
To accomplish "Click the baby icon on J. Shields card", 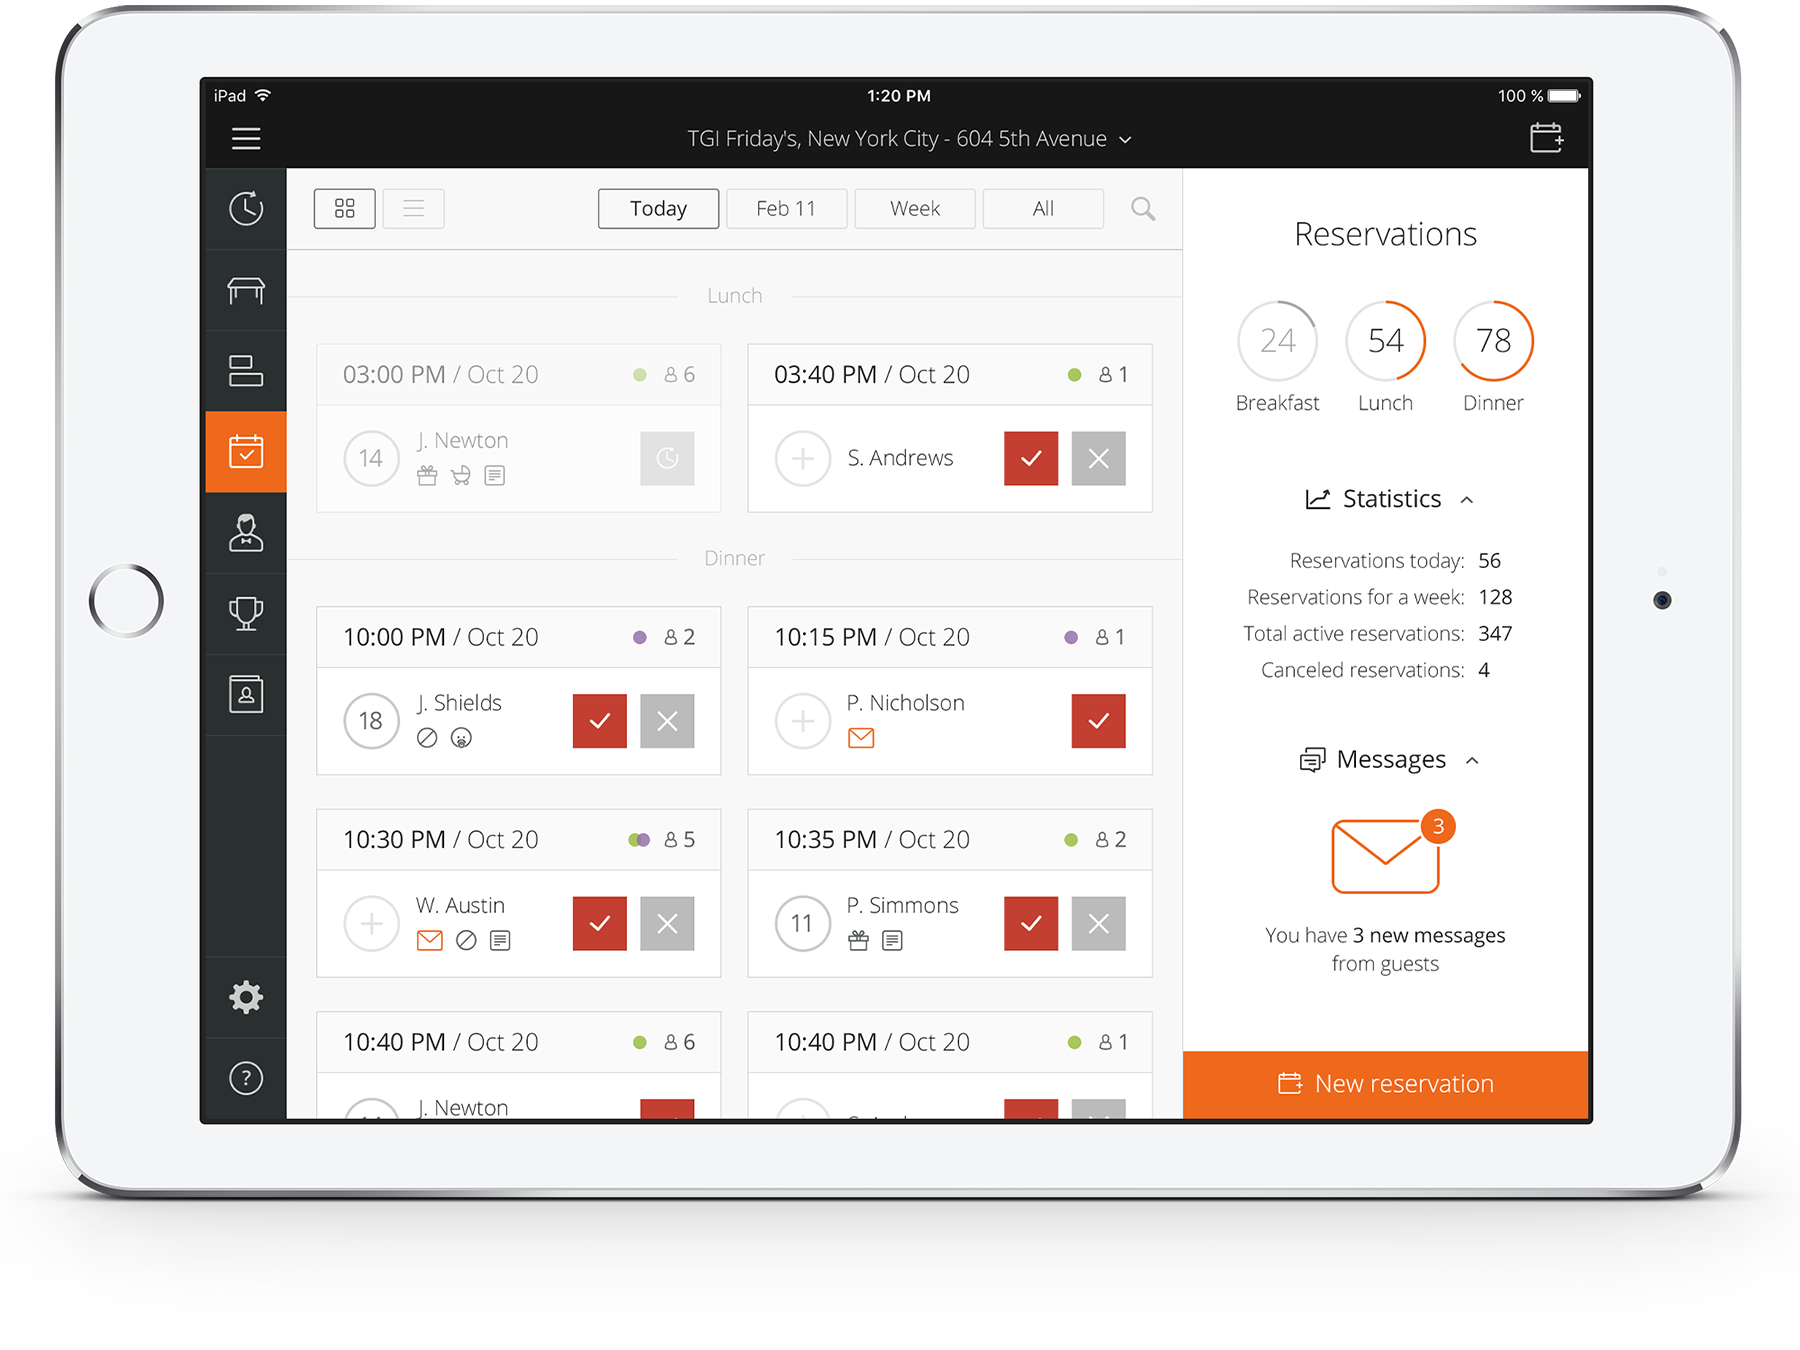I will (x=461, y=738).
